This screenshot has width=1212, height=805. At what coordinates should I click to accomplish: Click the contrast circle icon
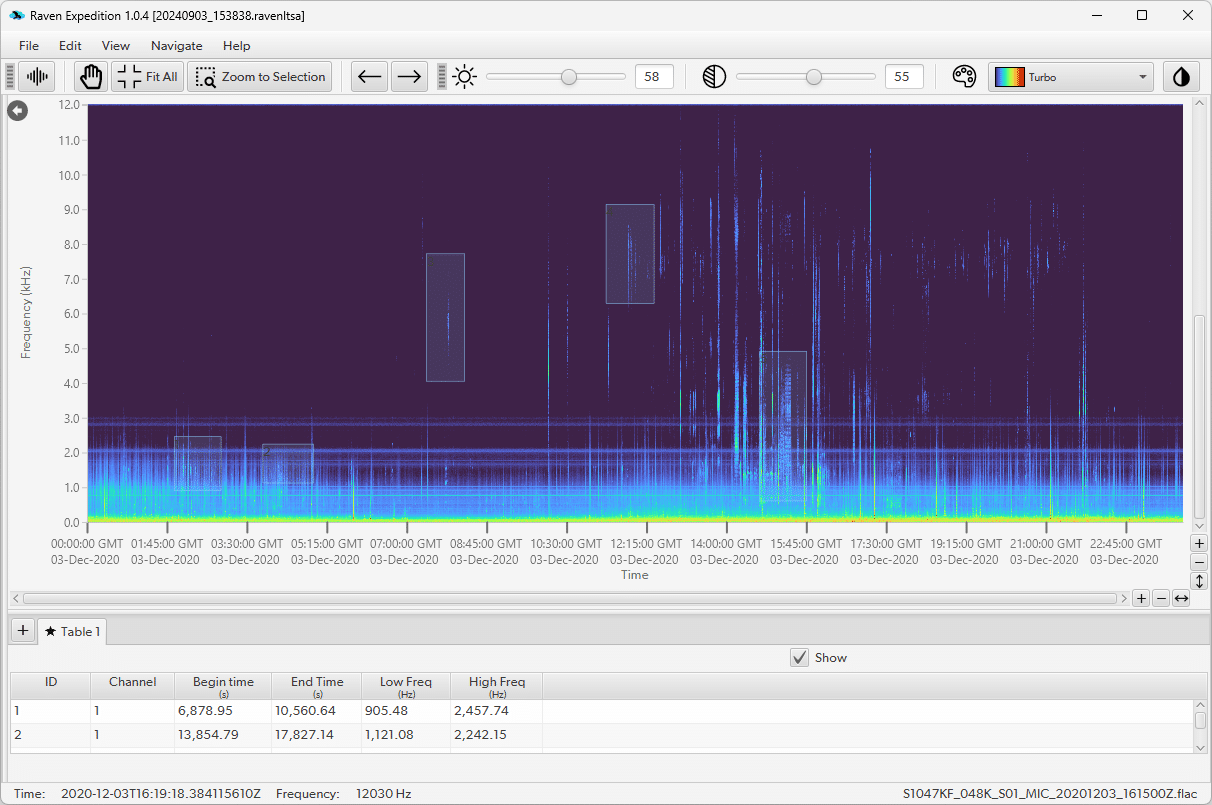pyautogui.click(x=714, y=77)
